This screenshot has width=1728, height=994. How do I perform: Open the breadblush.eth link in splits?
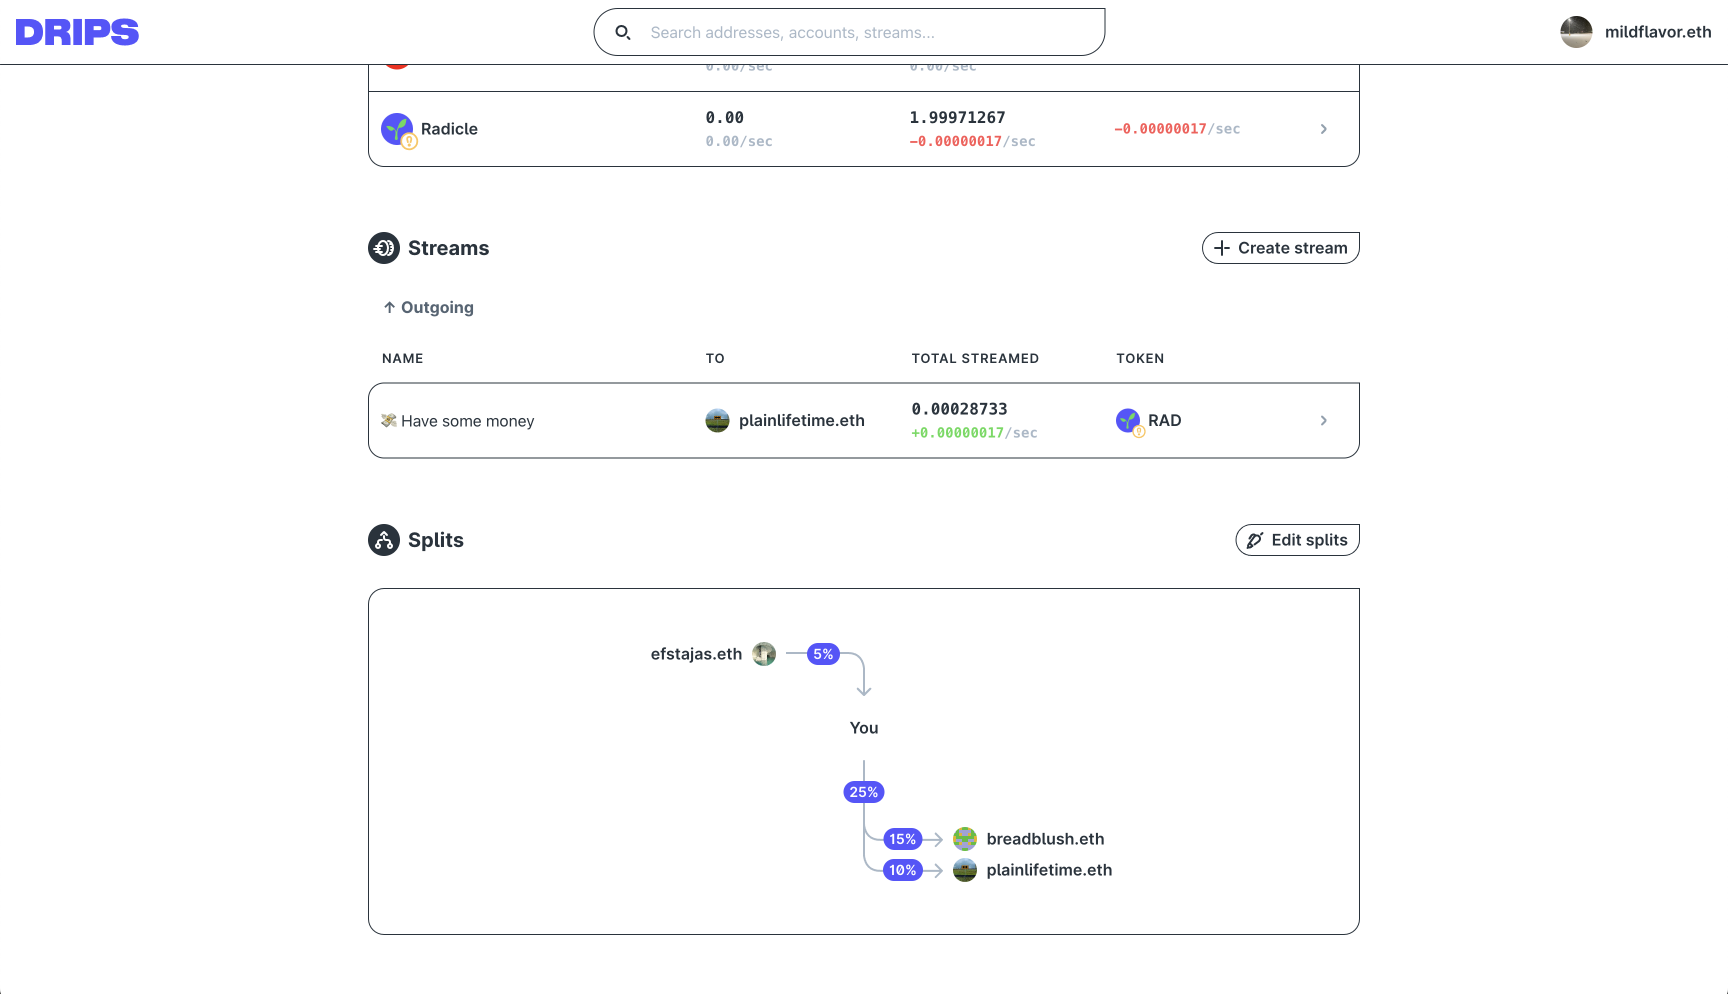pos(1045,839)
